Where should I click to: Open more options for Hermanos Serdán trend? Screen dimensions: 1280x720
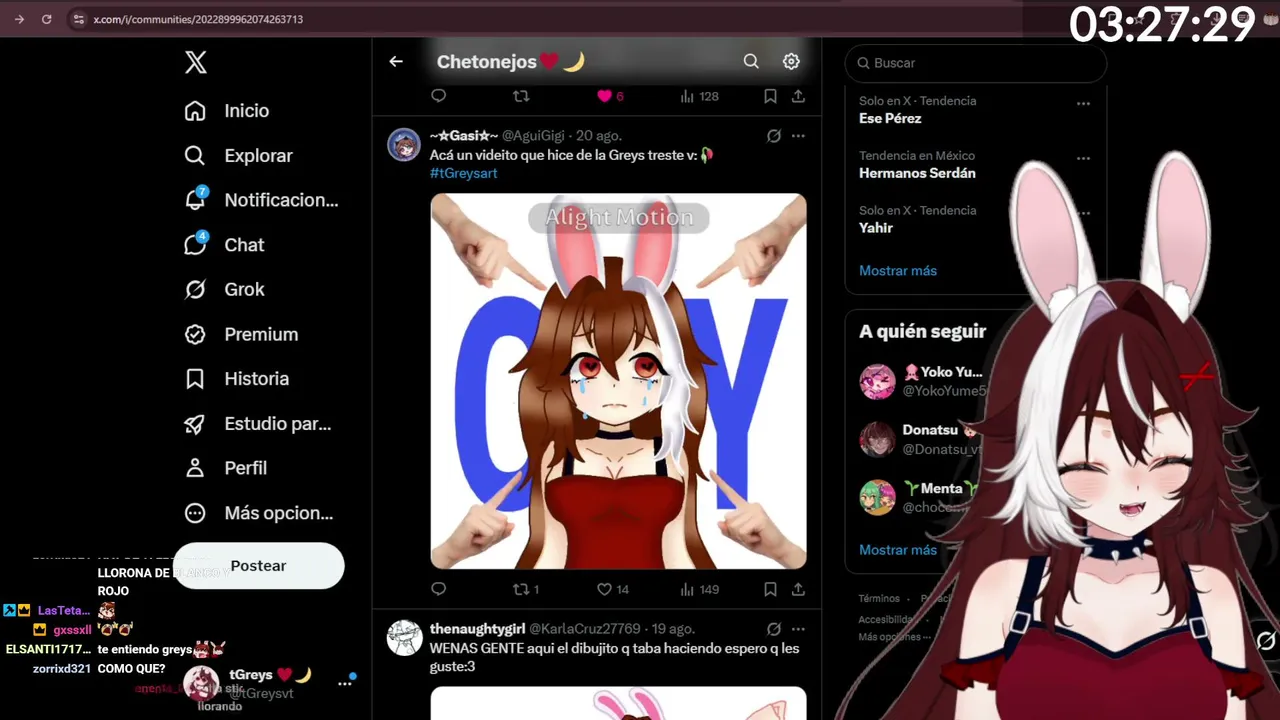(x=1083, y=158)
